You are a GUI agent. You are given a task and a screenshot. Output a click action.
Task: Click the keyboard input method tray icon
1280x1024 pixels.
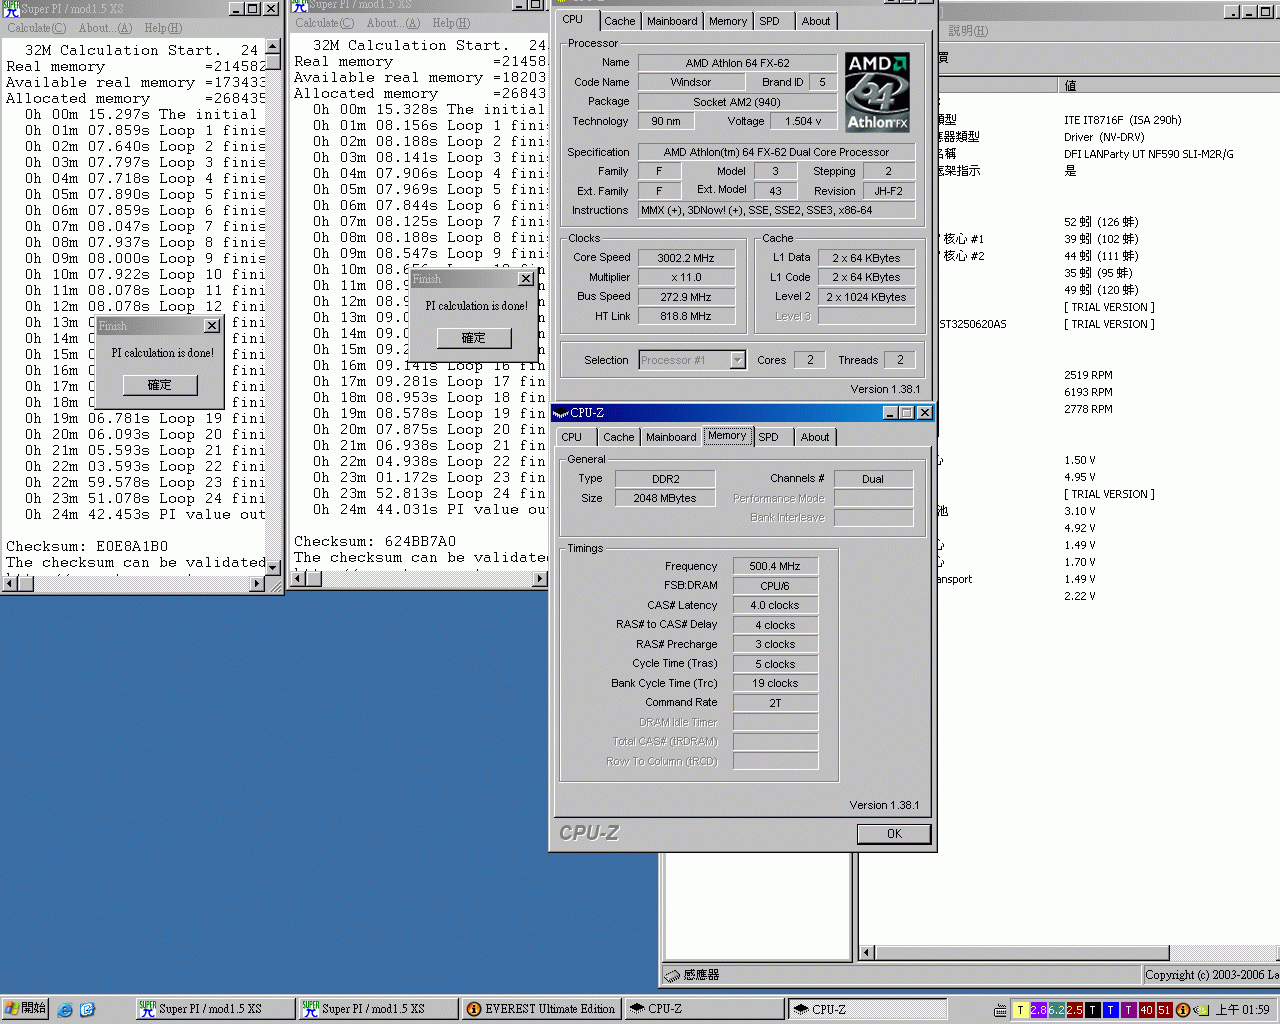point(1001,1010)
